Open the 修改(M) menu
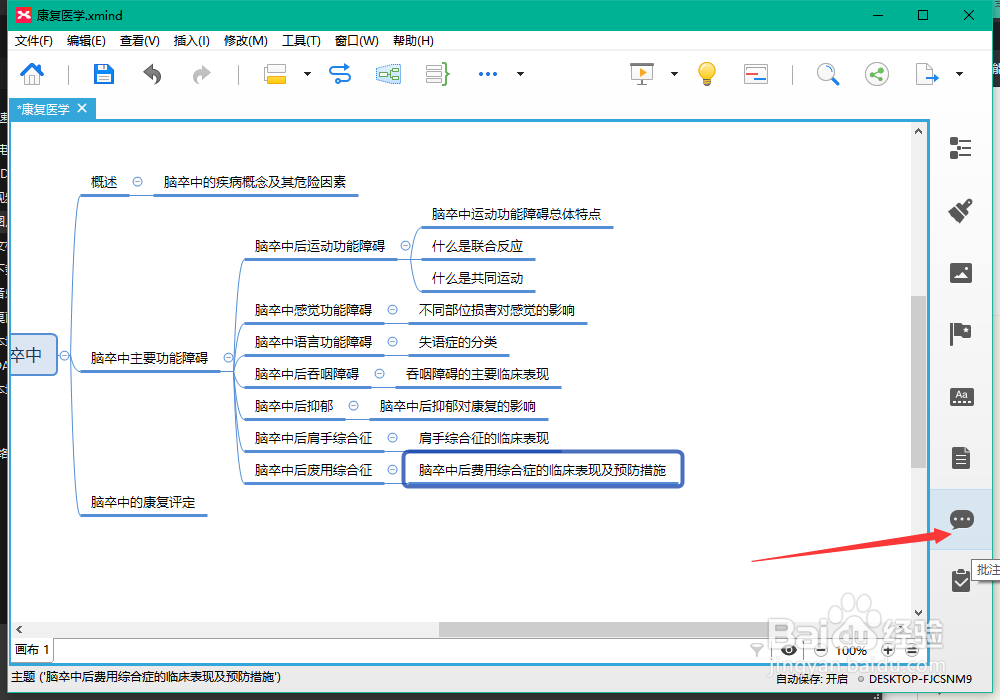 pos(246,41)
